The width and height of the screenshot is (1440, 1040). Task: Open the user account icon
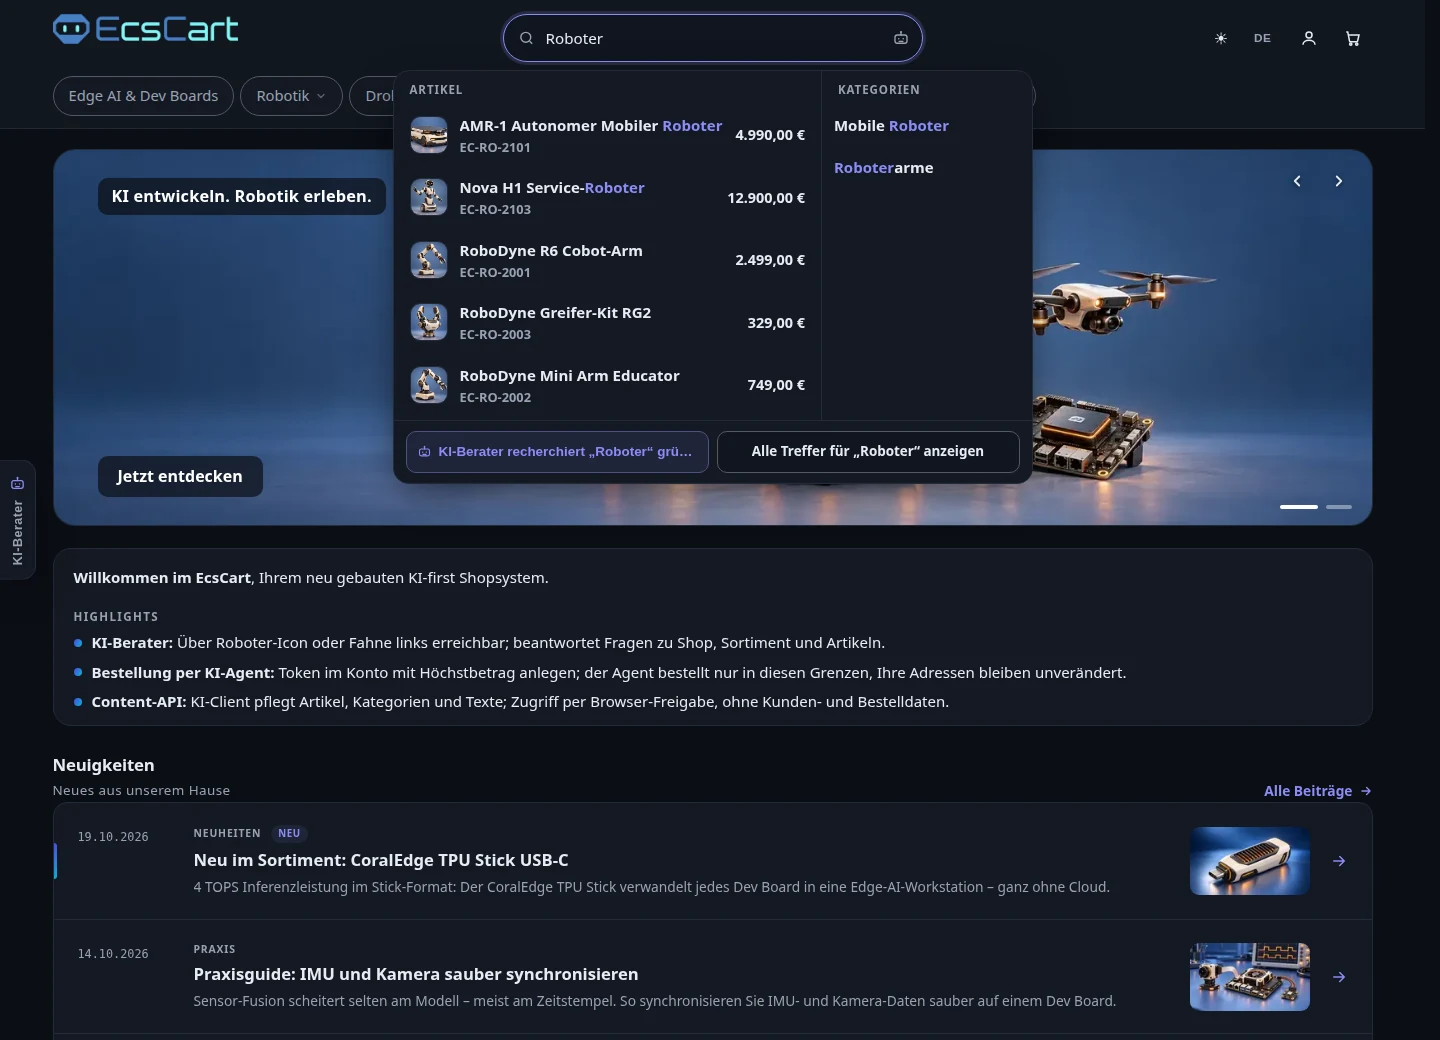[x=1309, y=38]
